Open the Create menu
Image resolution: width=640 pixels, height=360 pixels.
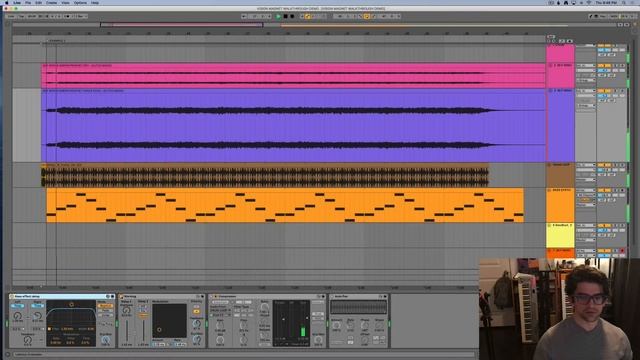pyautogui.click(x=51, y=2)
